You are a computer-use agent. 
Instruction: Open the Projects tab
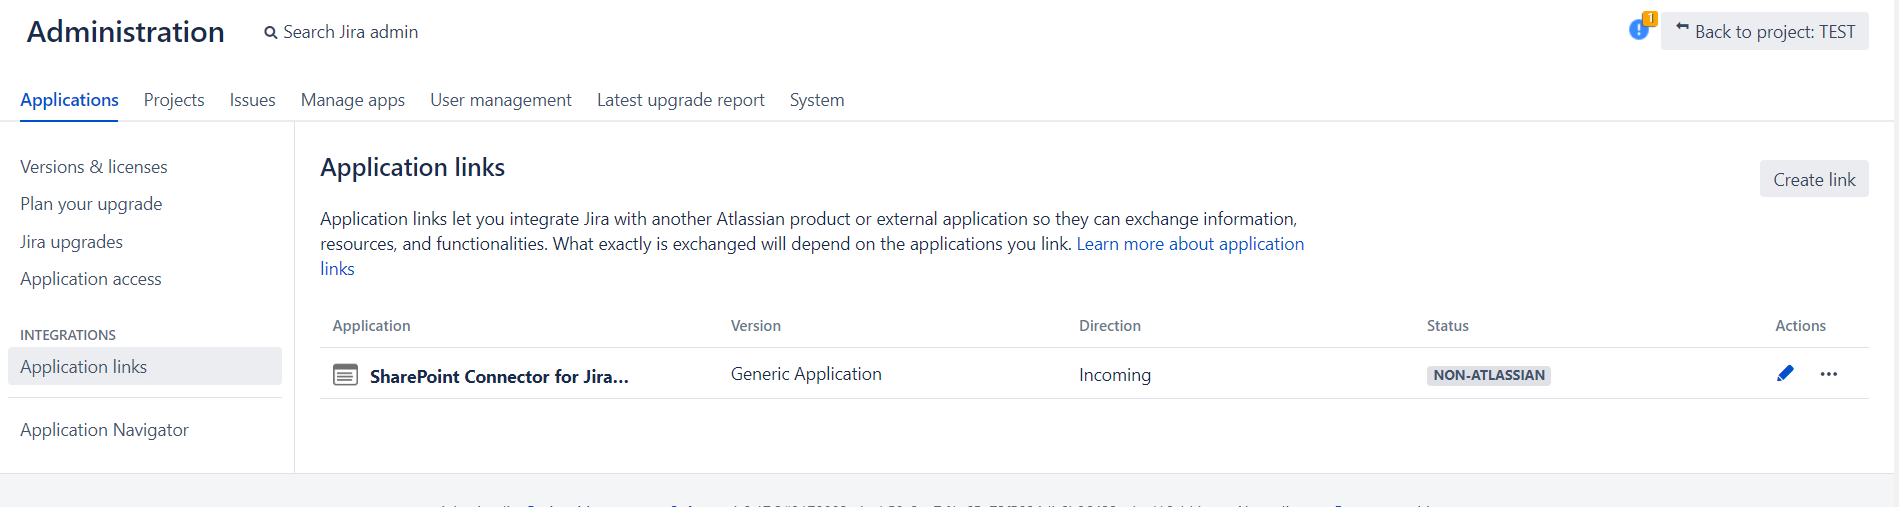(174, 100)
